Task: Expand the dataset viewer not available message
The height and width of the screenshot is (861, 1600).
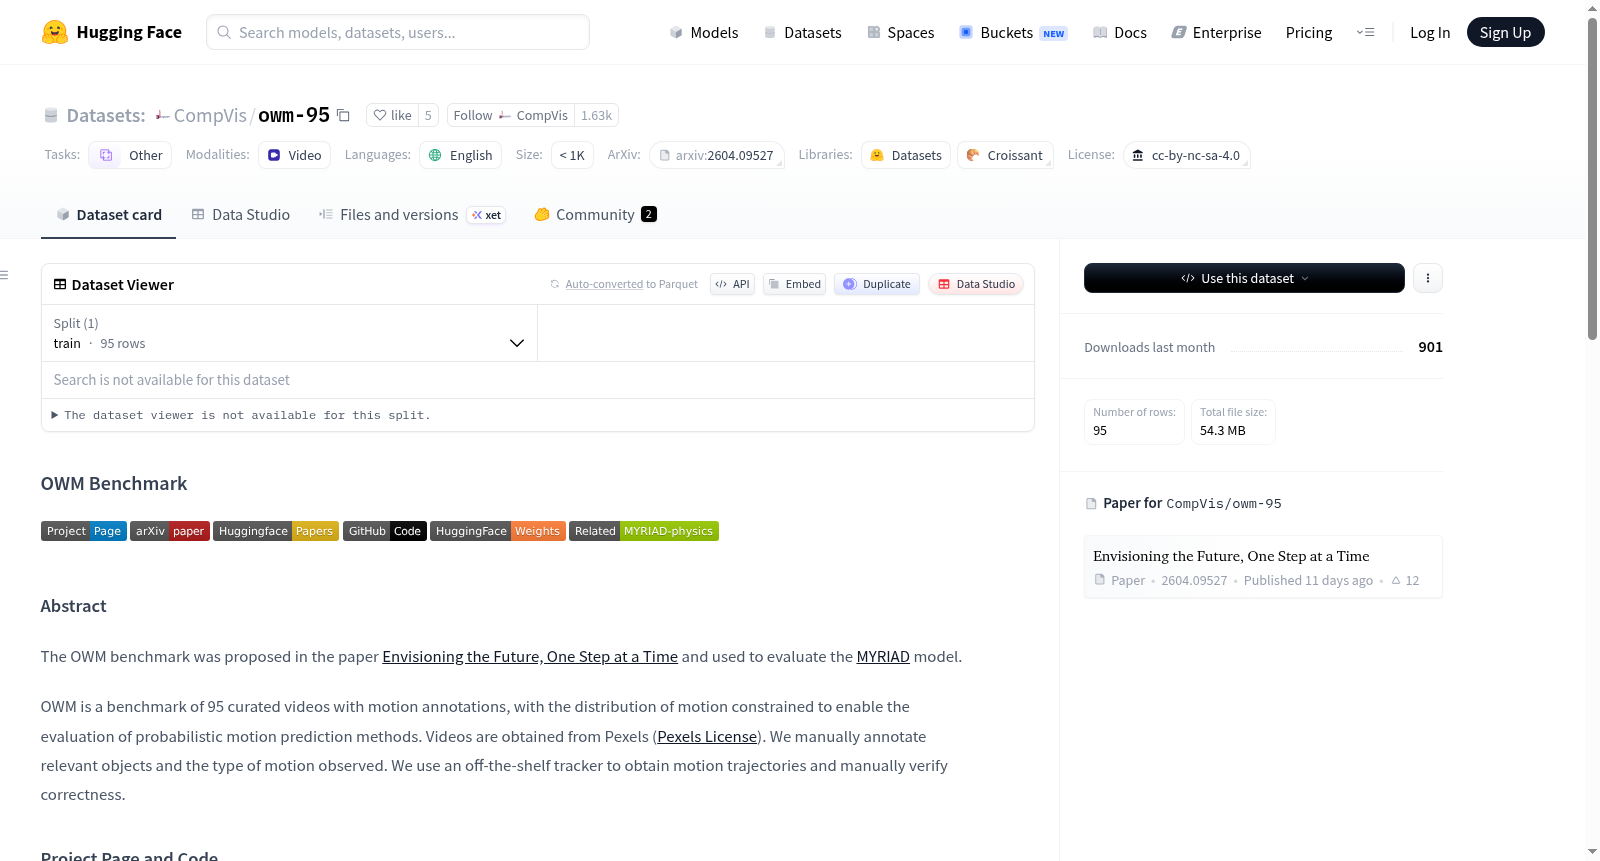Action: (241, 415)
